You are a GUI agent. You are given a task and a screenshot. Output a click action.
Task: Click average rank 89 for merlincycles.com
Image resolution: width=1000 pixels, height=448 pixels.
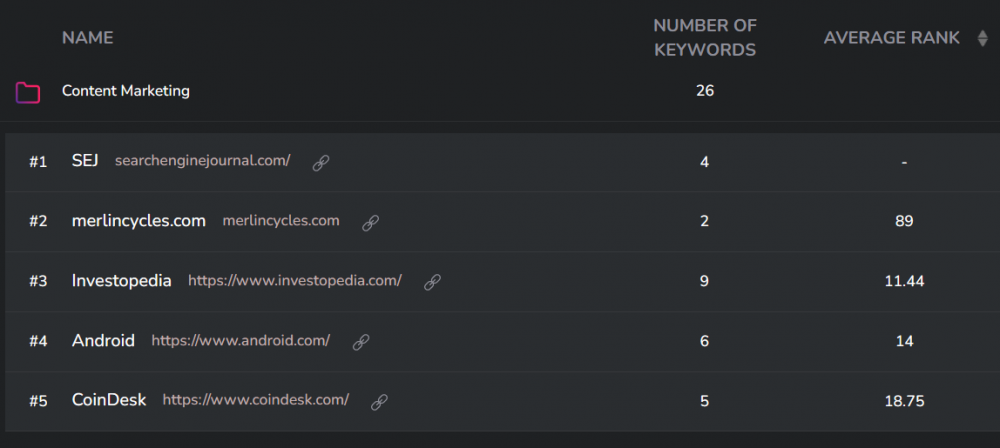click(904, 221)
